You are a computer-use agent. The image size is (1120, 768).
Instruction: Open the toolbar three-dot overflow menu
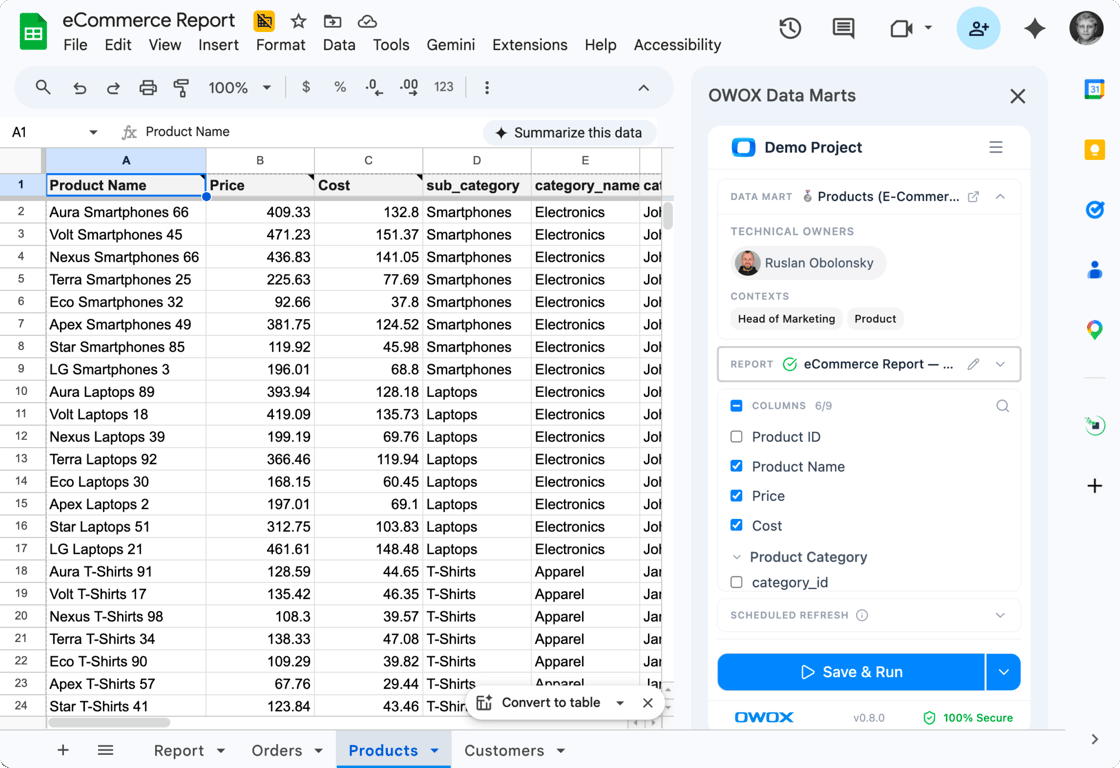tap(487, 88)
